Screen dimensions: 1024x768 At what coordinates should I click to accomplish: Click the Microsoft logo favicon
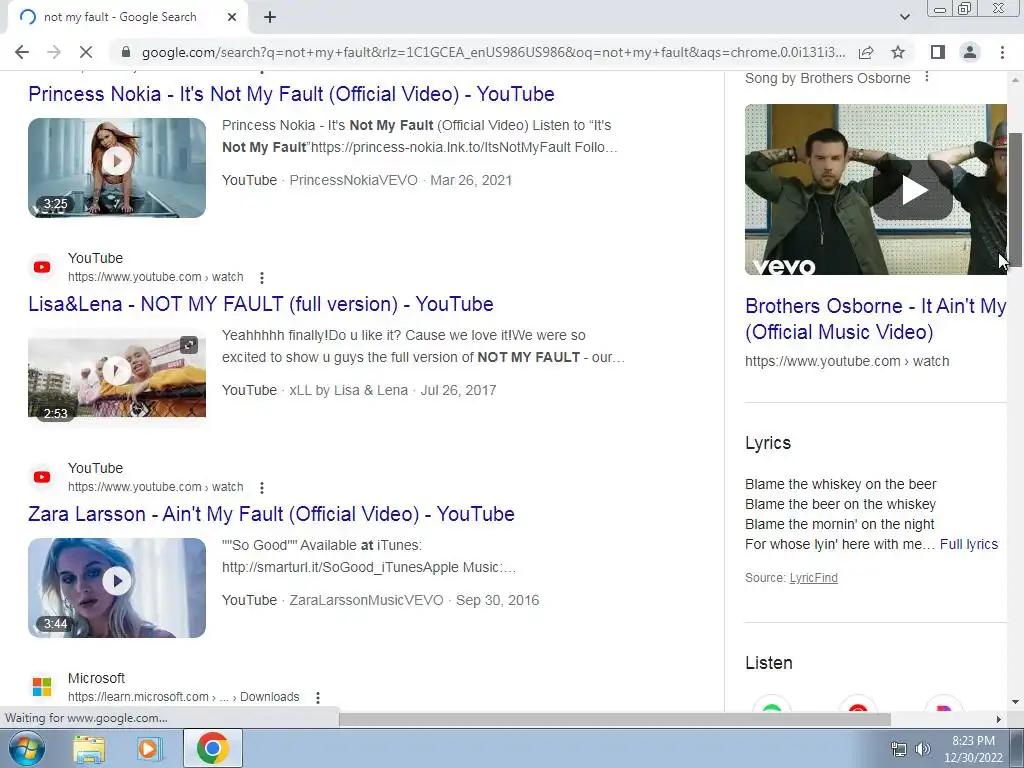point(42,687)
